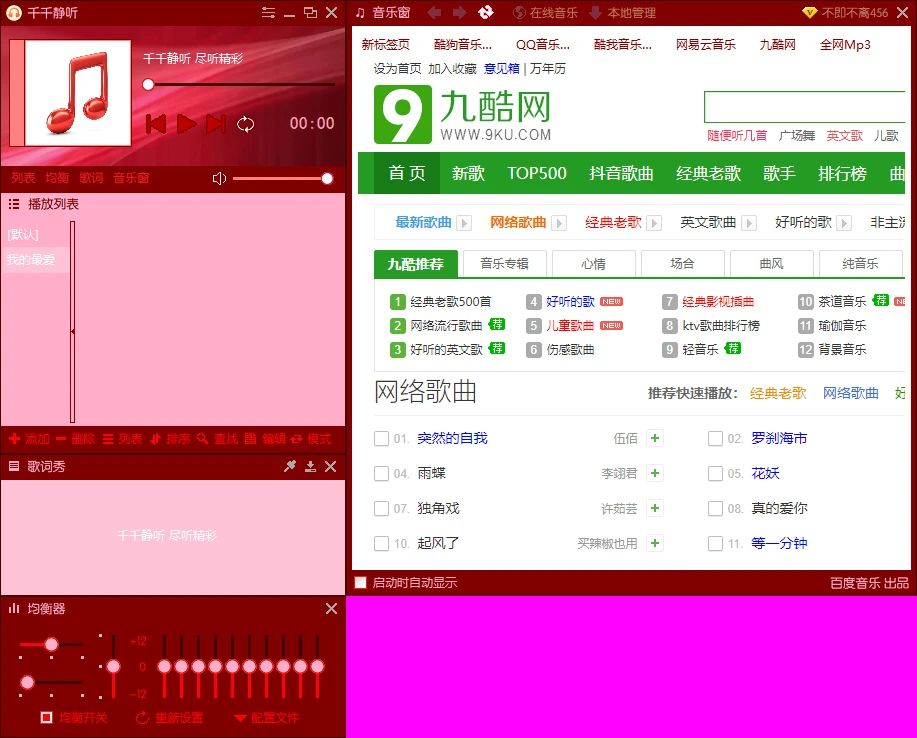The height and width of the screenshot is (738, 917).
Task: Click 编辑 edit in playlist toolbar
Action: pos(265,439)
